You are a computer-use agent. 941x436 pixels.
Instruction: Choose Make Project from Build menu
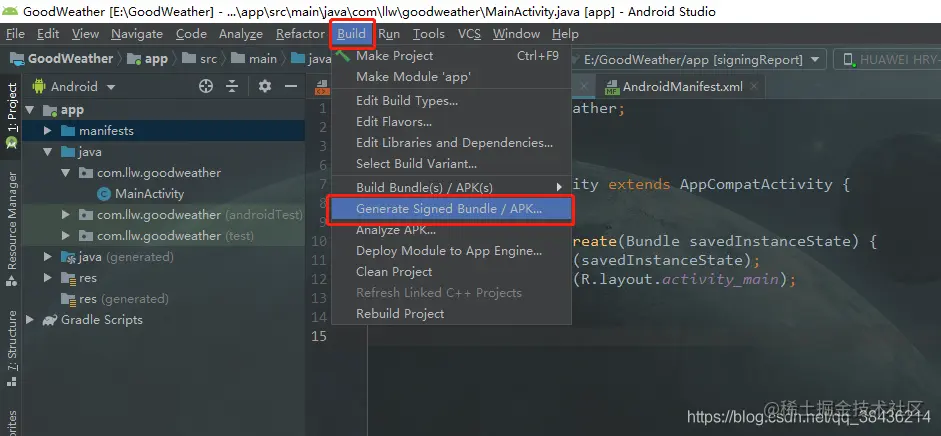pos(451,56)
